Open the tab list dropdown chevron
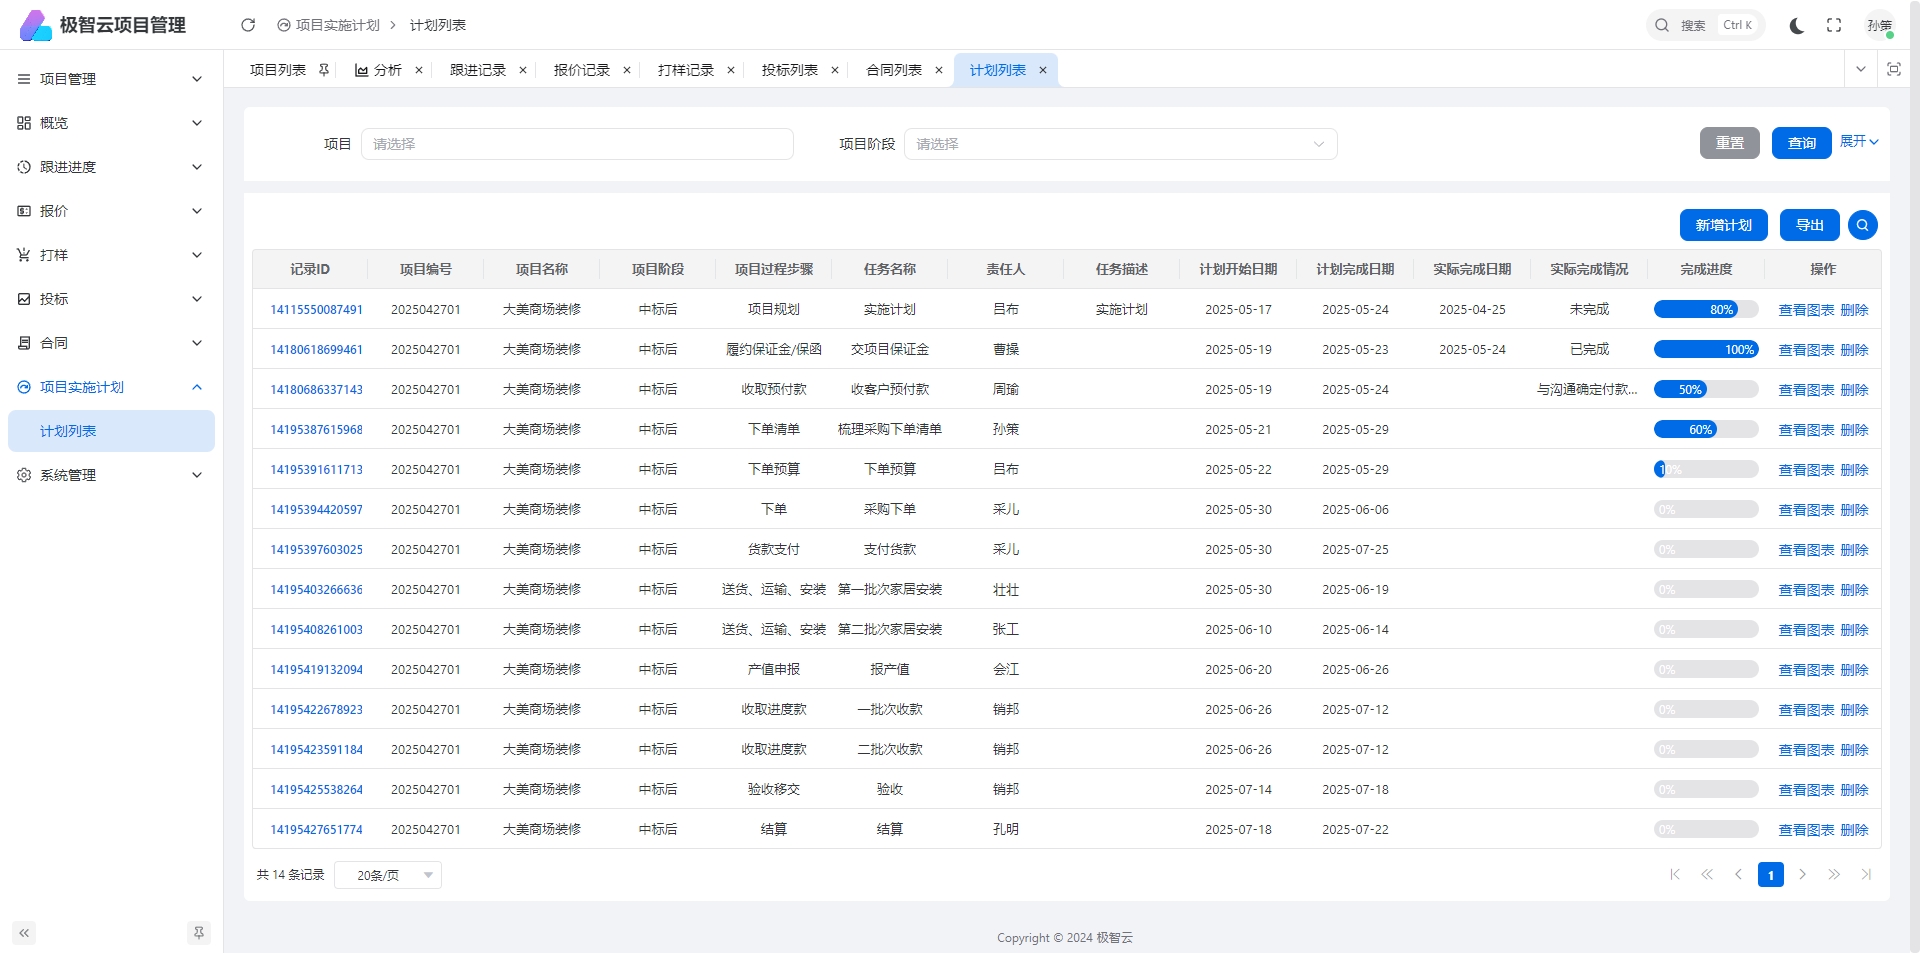This screenshot has width=1920, height=953. pos(1860,69)
